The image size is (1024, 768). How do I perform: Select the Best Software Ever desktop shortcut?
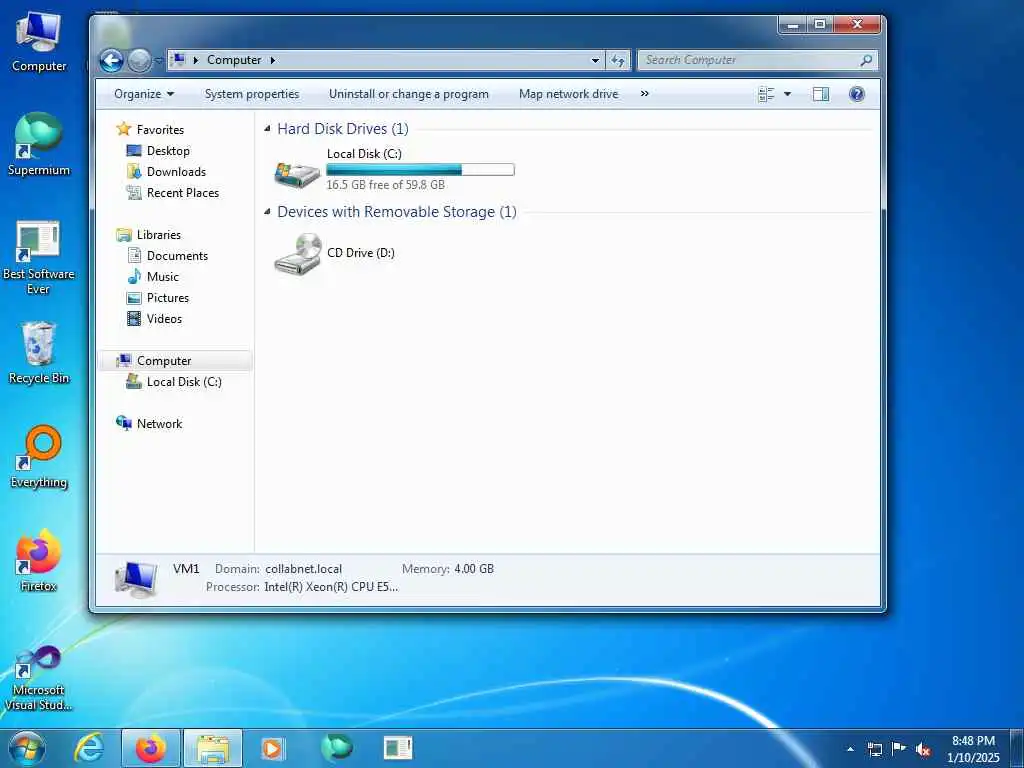[x=39, y=258]
